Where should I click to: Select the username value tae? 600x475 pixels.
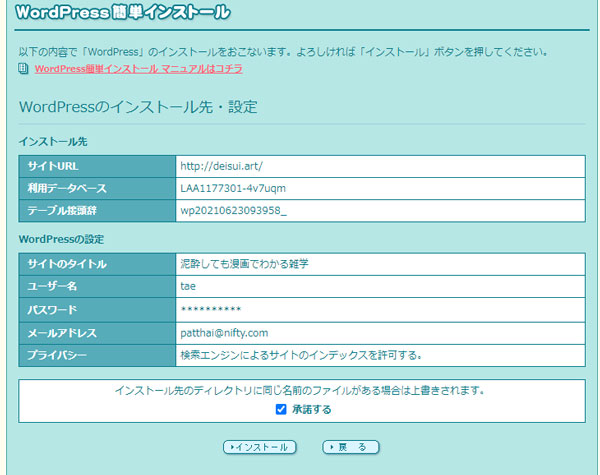click(188, 286)
